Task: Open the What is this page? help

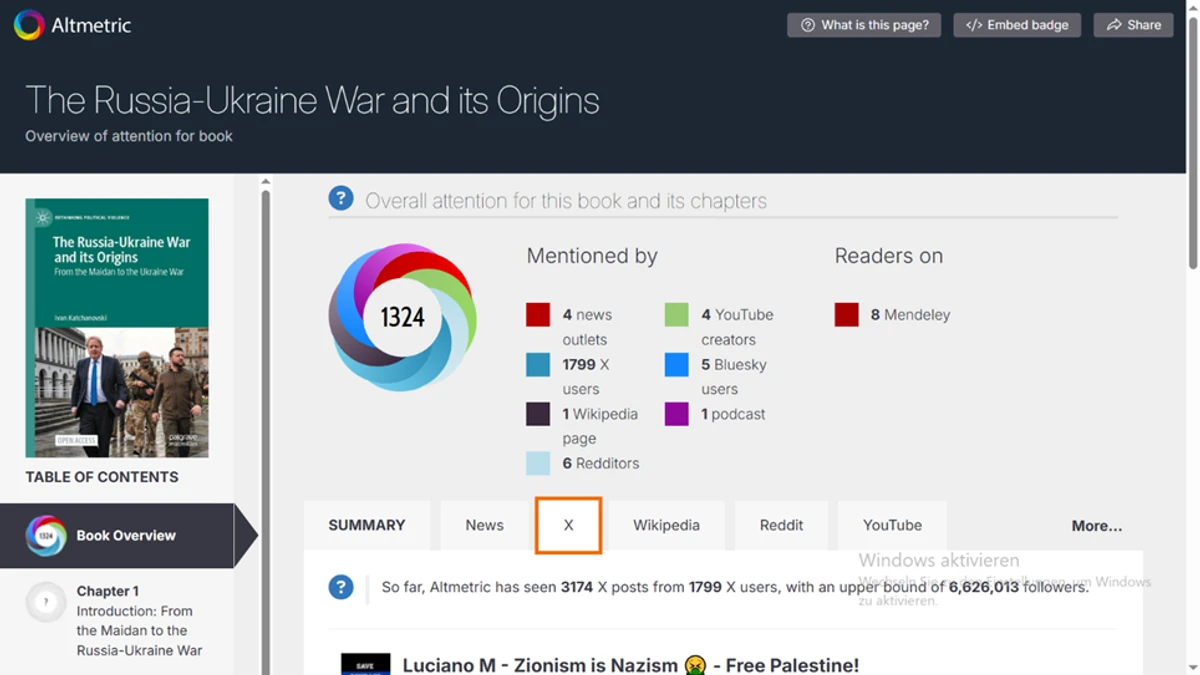Action: click(864, 25)
